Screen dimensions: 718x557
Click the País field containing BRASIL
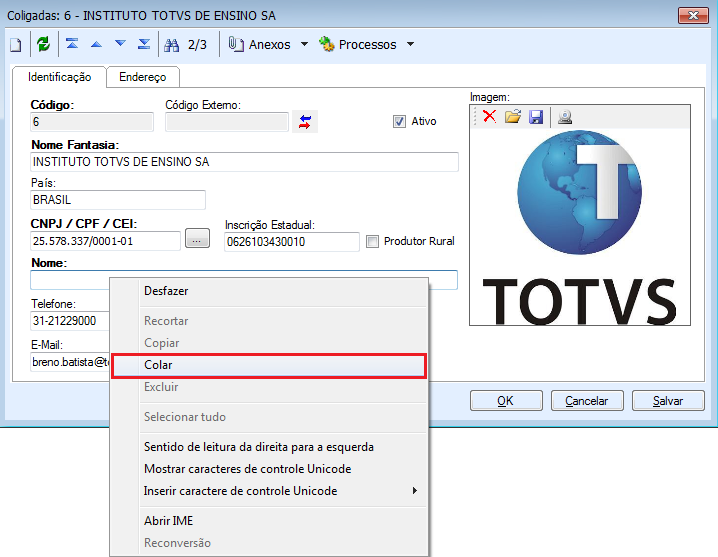118,200
